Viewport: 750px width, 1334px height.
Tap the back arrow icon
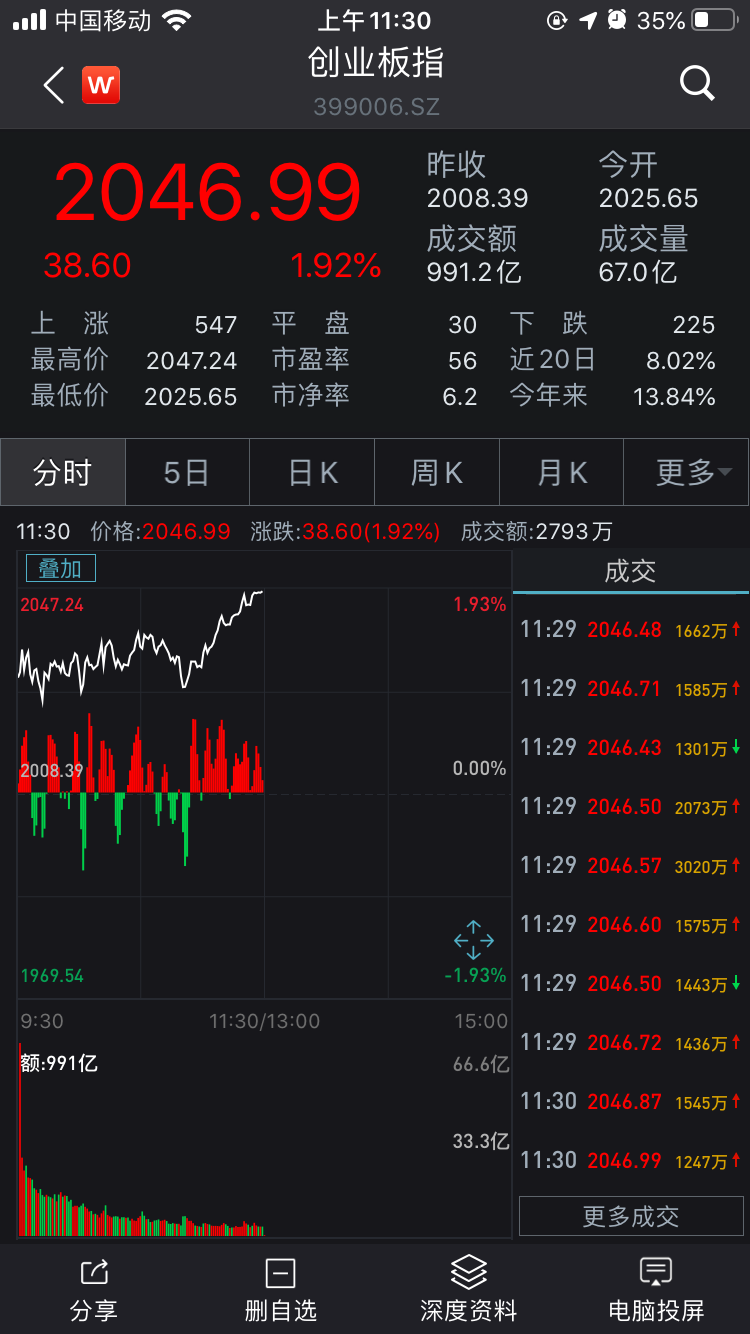point(54,85)
